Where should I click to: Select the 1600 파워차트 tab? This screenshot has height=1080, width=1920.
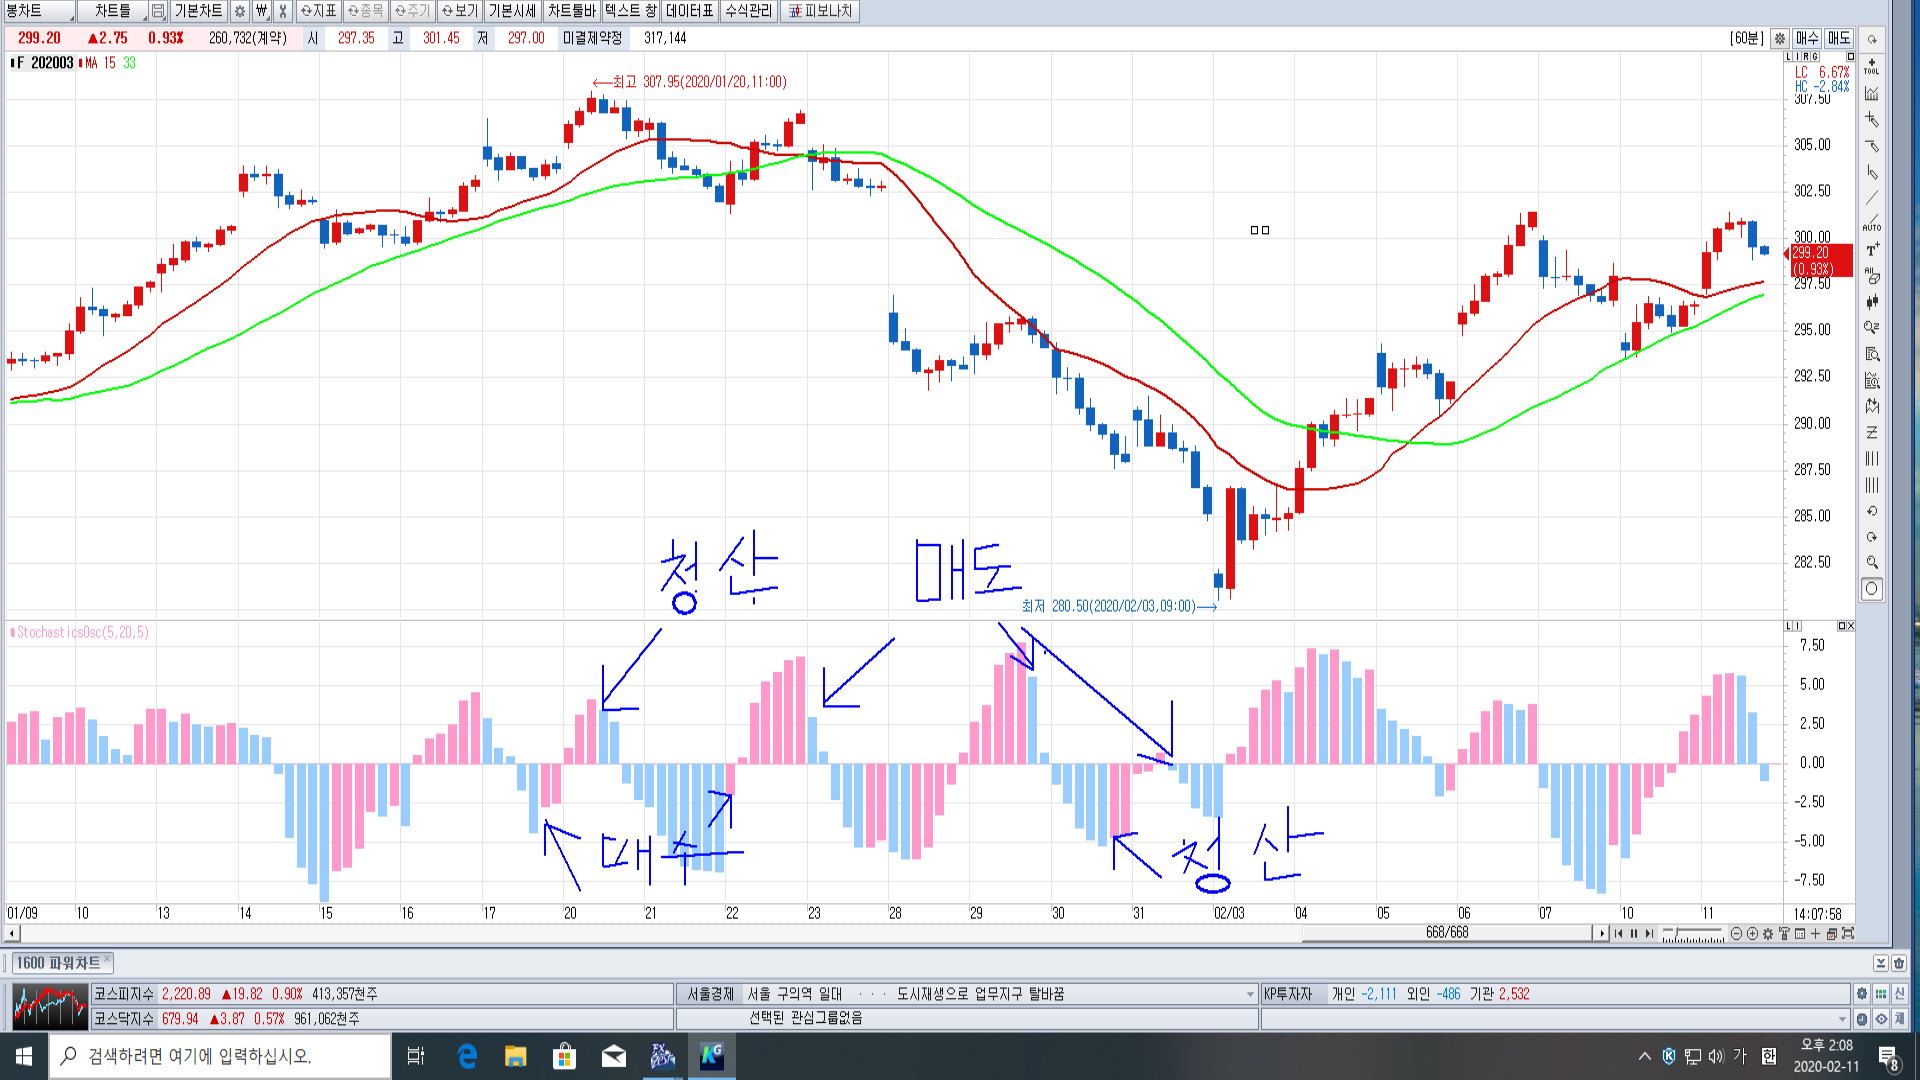(59, 963)
